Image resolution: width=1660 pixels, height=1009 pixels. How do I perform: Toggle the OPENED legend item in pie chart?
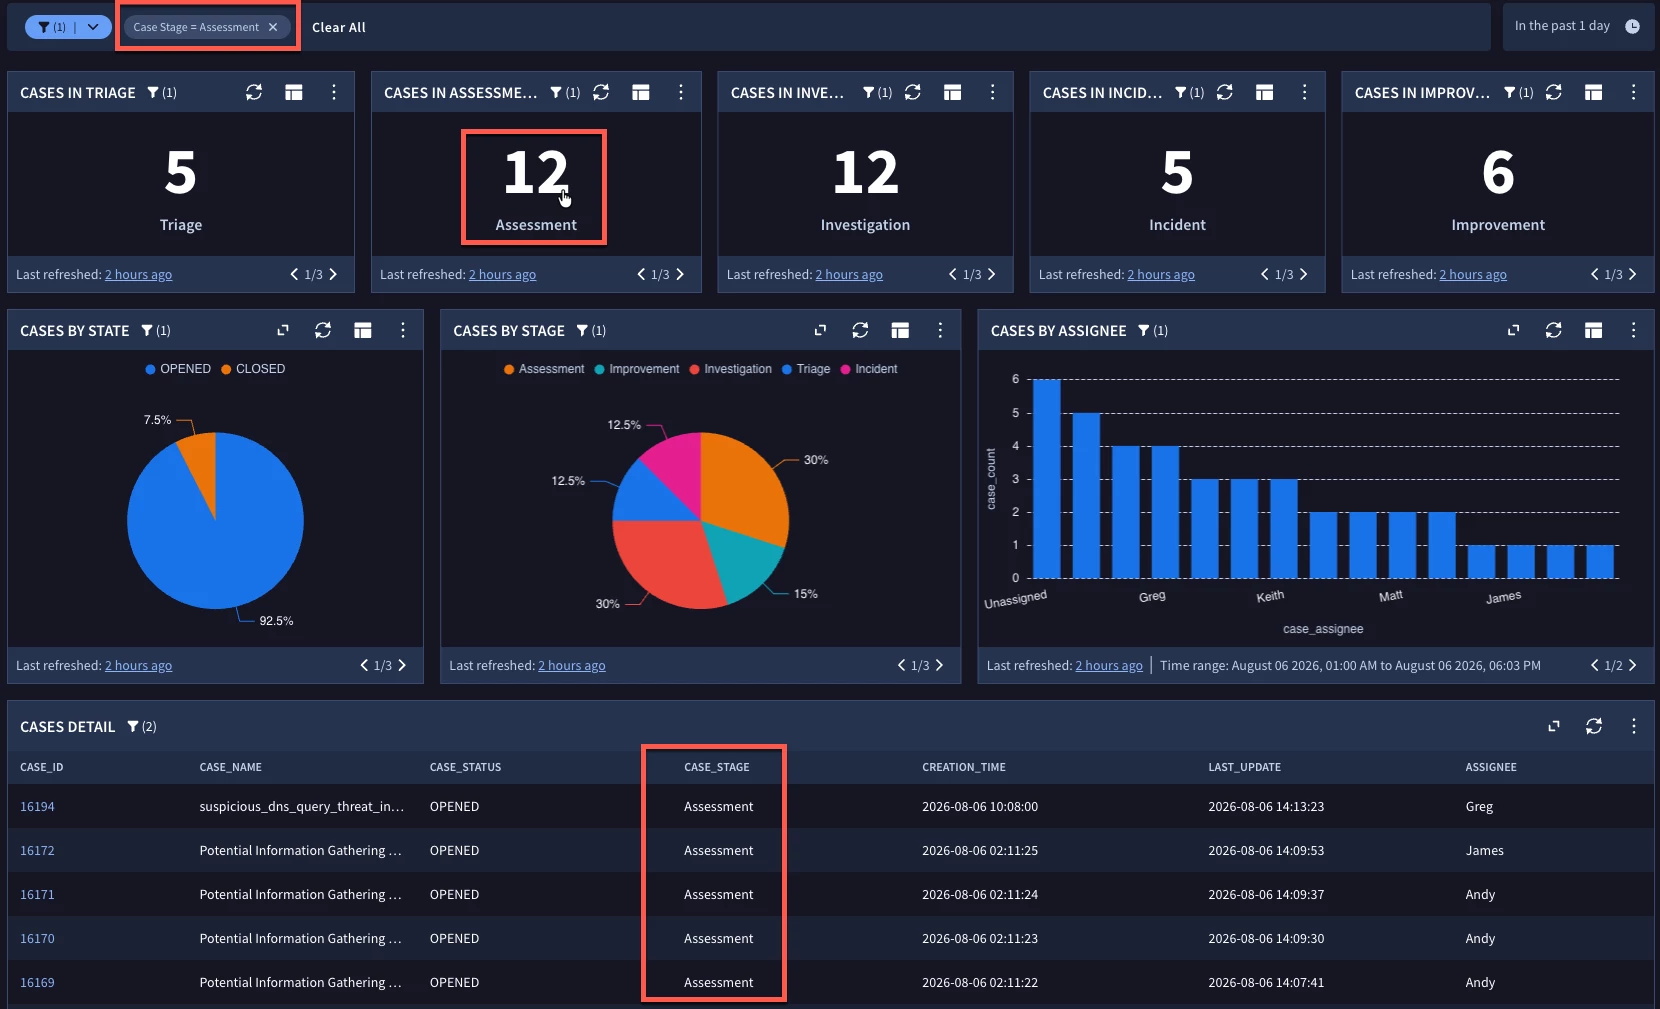click(178, 369)
